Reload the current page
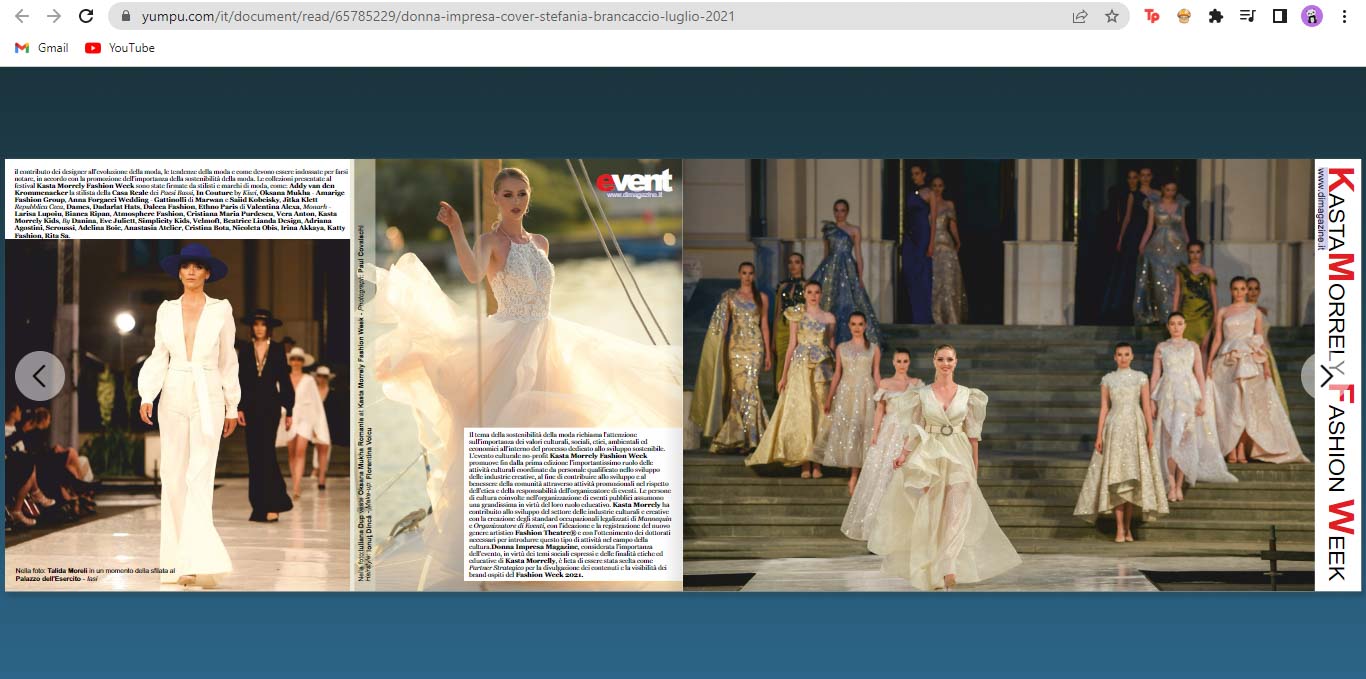 [x=86, y=16]
